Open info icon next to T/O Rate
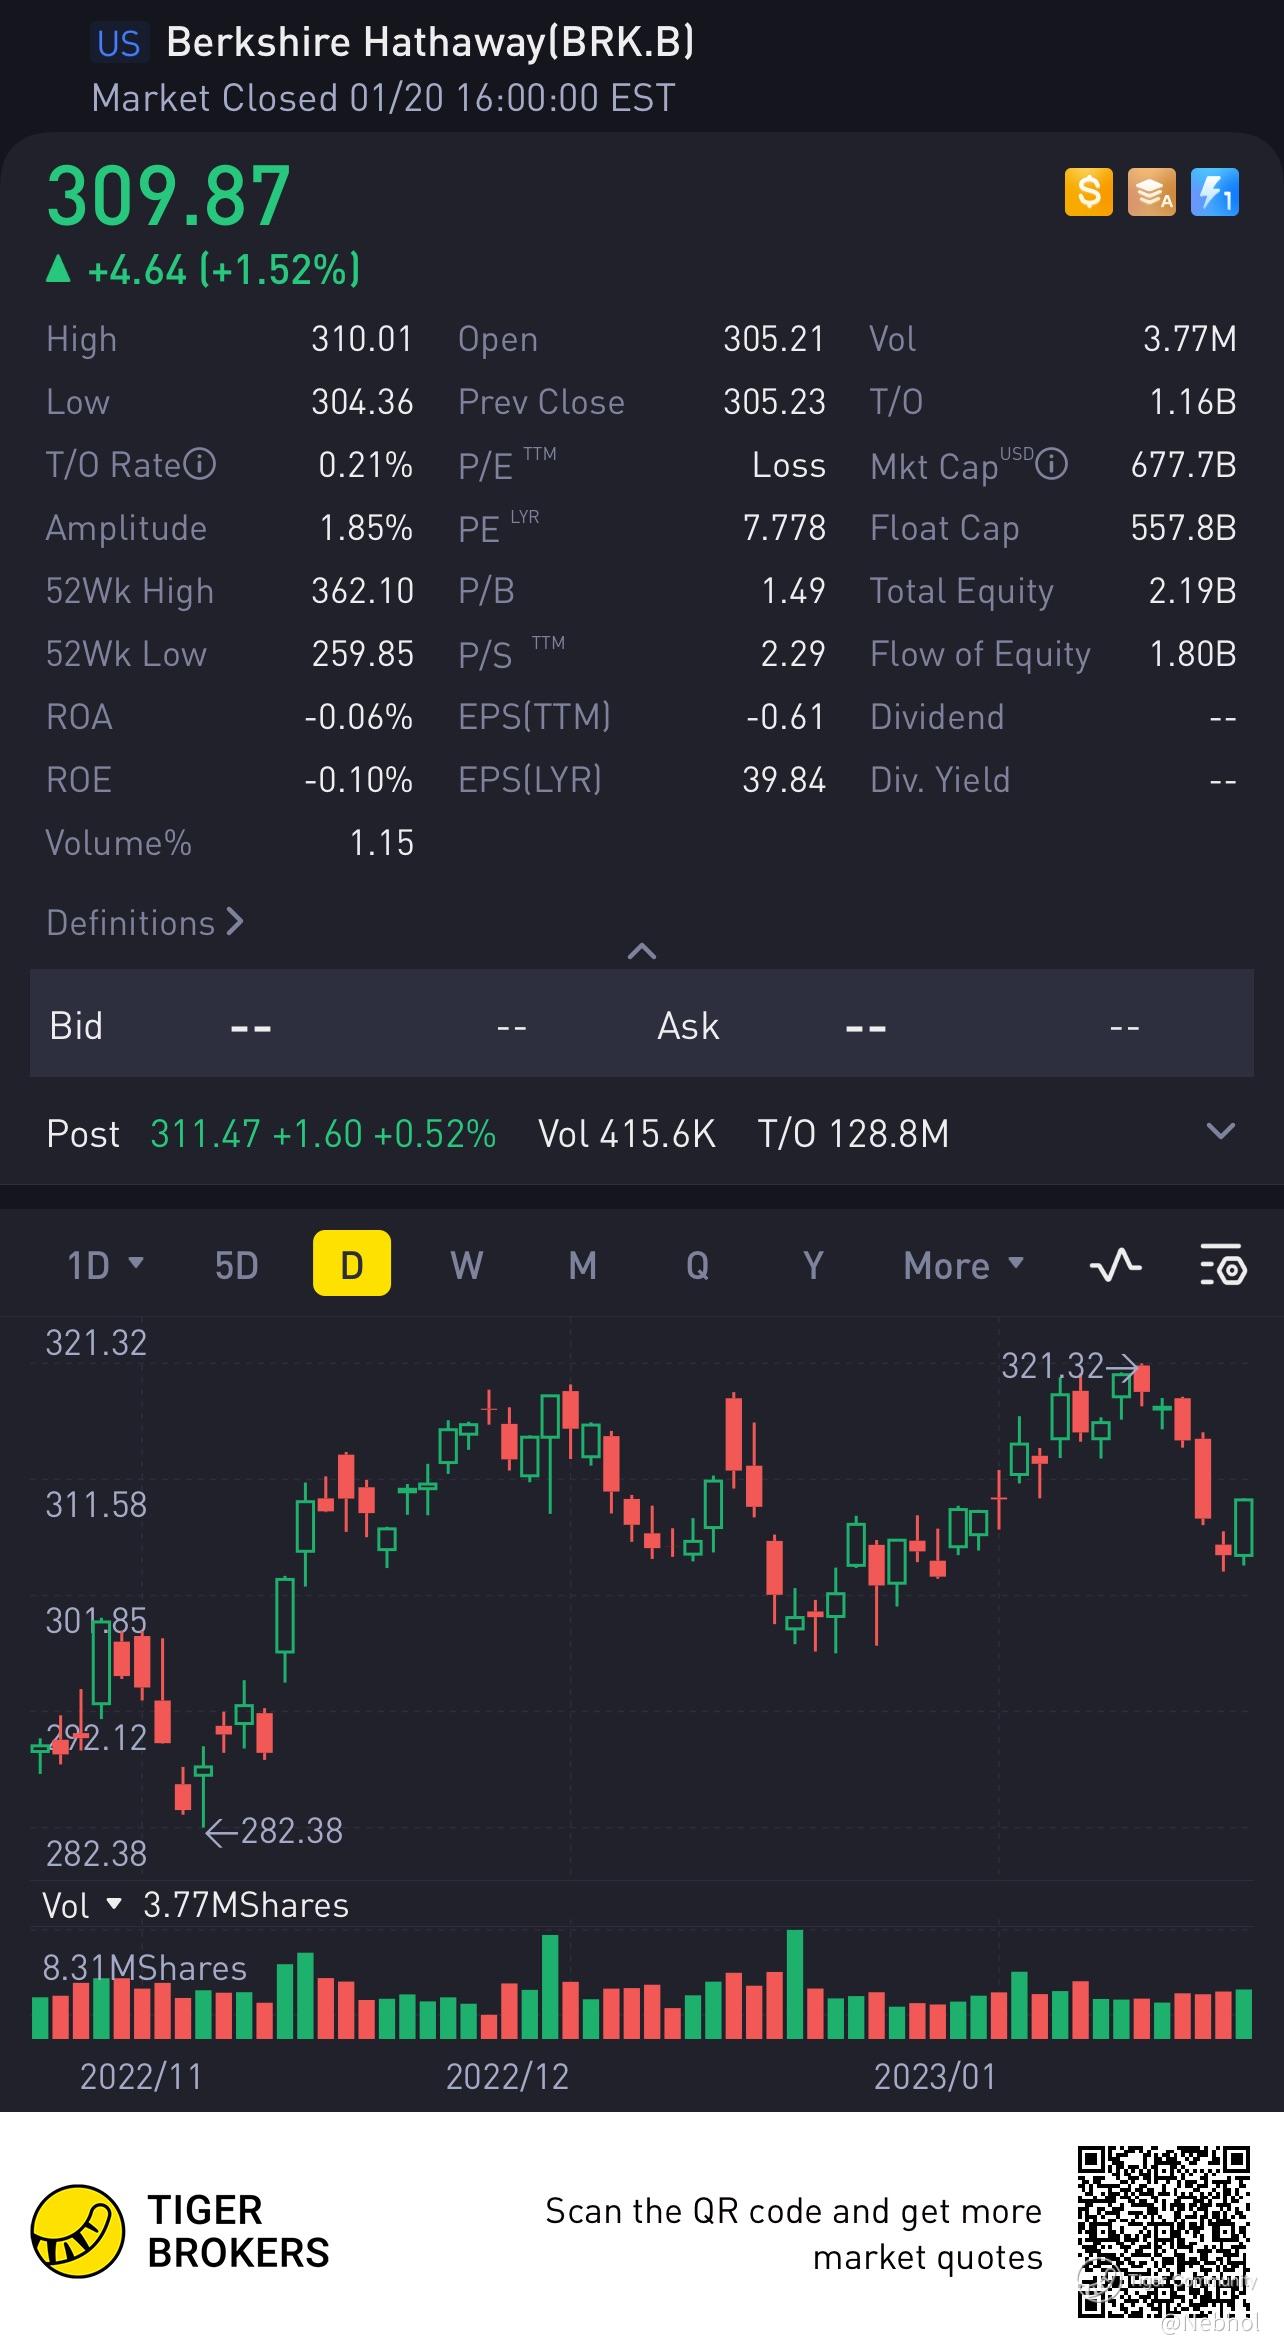1284x2352 pixels. pyautogui.click(x=200, y=464)
